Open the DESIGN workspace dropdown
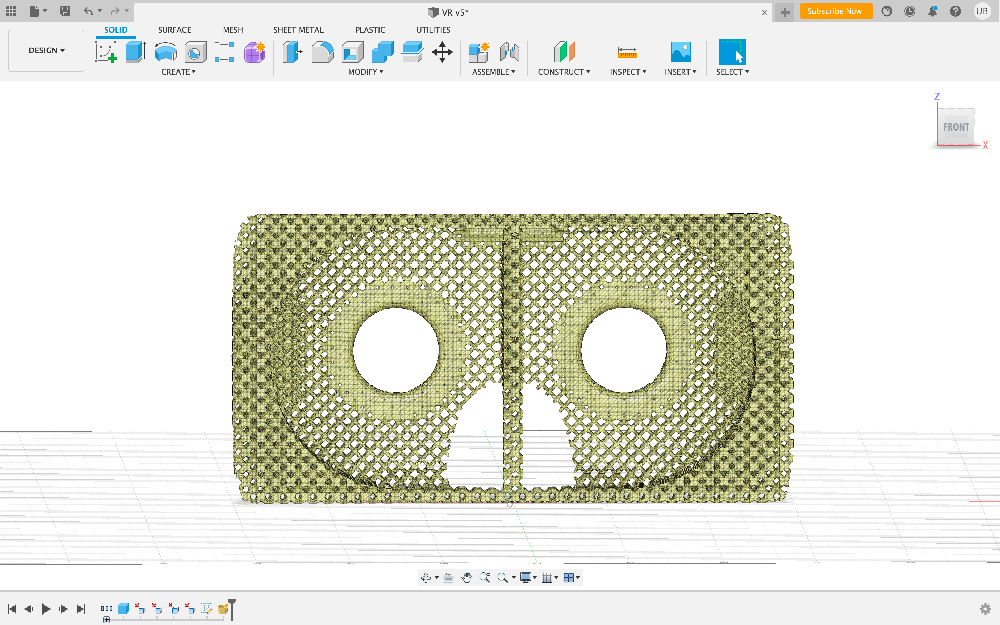This screenshot has height=625, width=1000. [46, 50]
